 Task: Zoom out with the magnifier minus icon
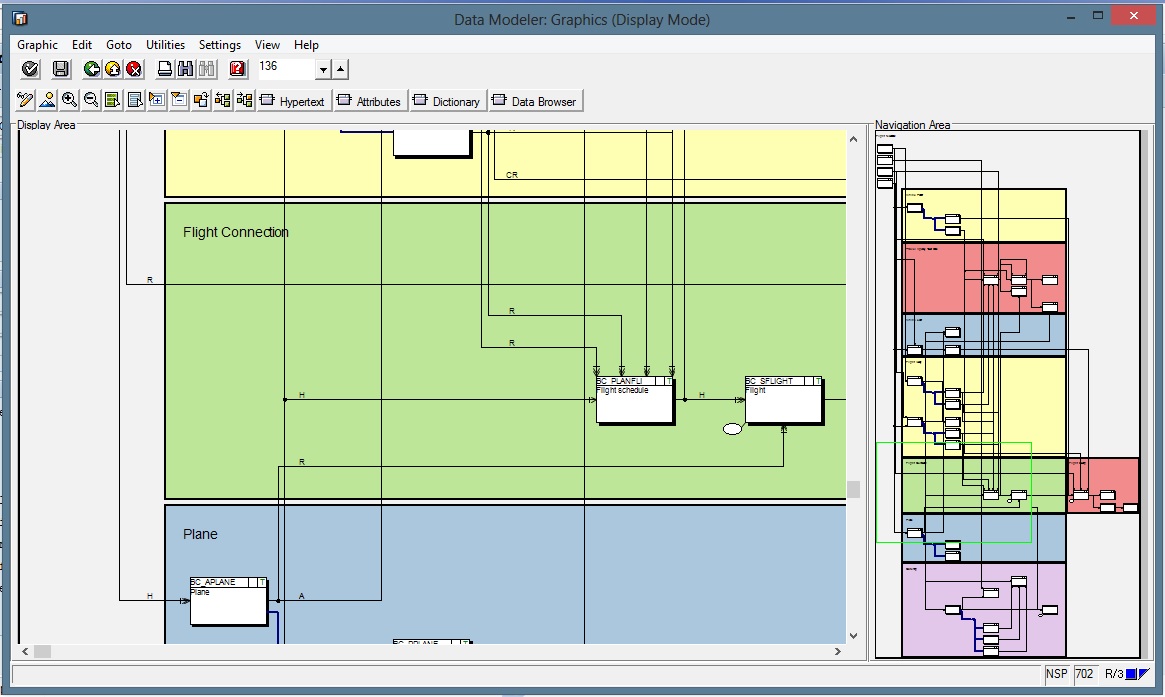pos(91,100)
